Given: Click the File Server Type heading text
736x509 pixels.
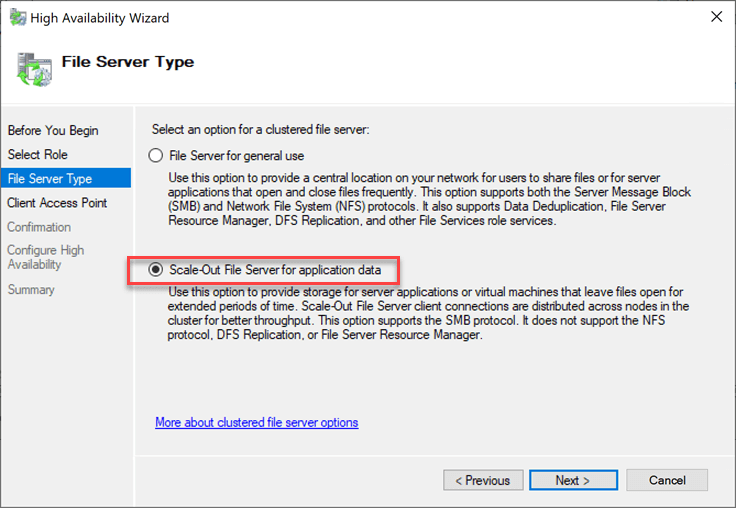Looking at the screenshot, I should tap(128, 62).
